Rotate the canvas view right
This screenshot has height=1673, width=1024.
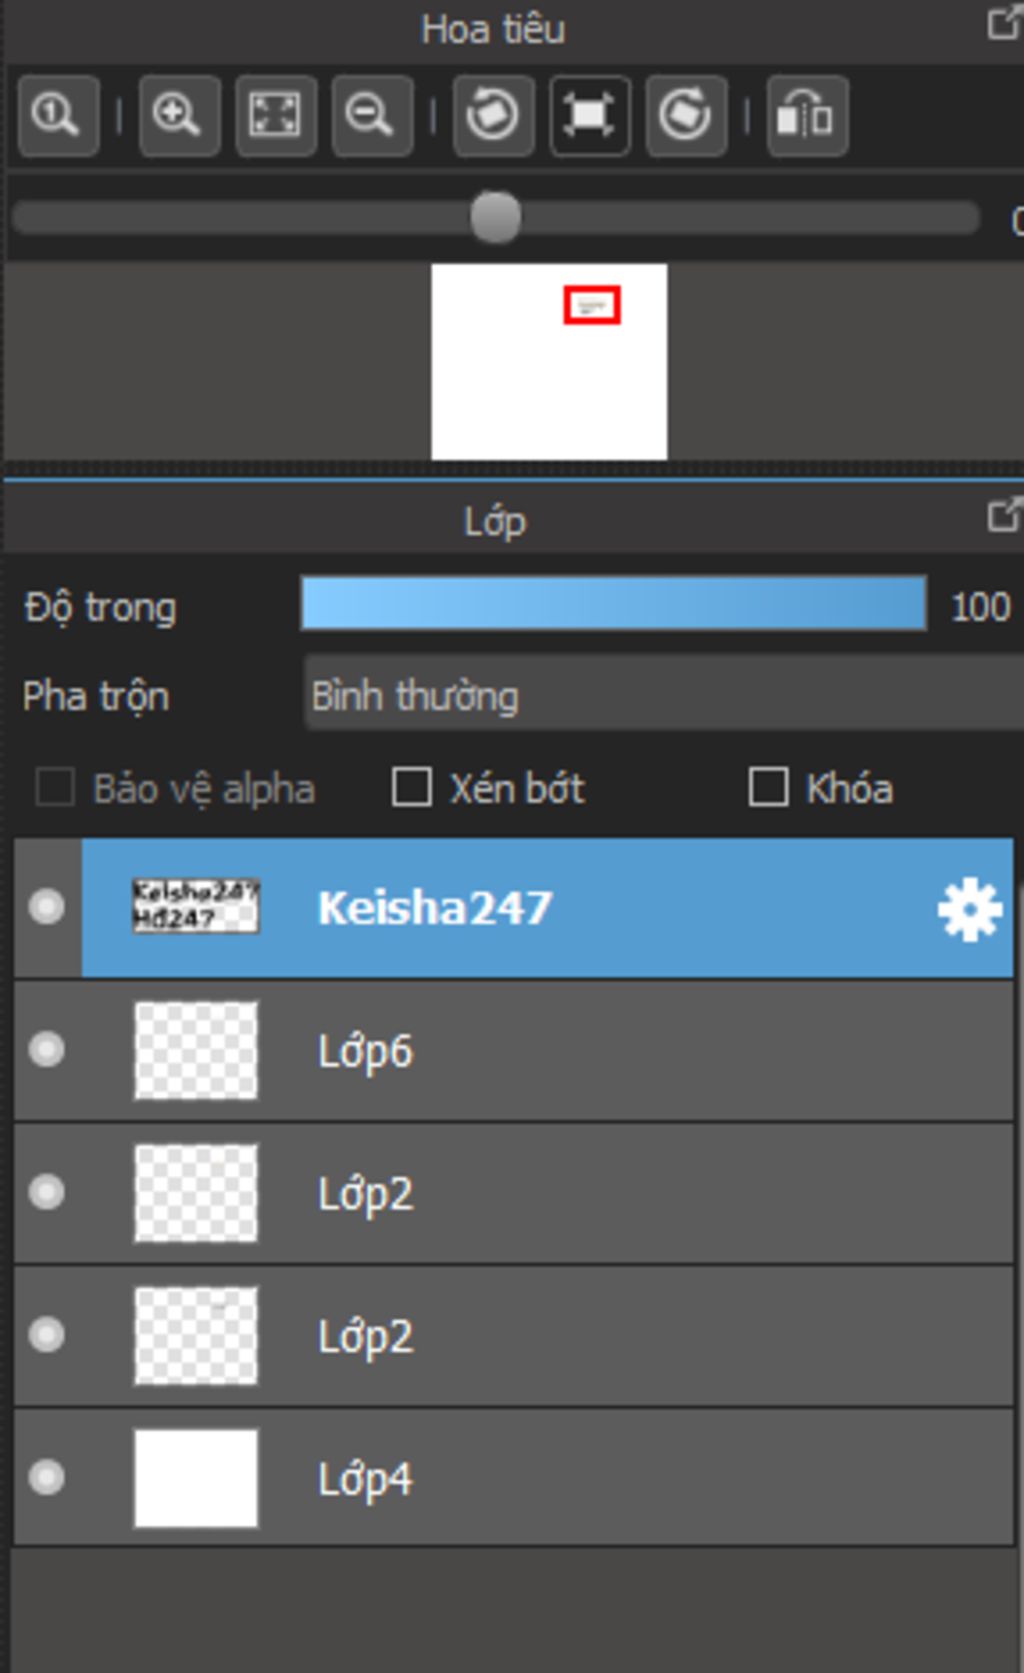[x=686, y=116]
